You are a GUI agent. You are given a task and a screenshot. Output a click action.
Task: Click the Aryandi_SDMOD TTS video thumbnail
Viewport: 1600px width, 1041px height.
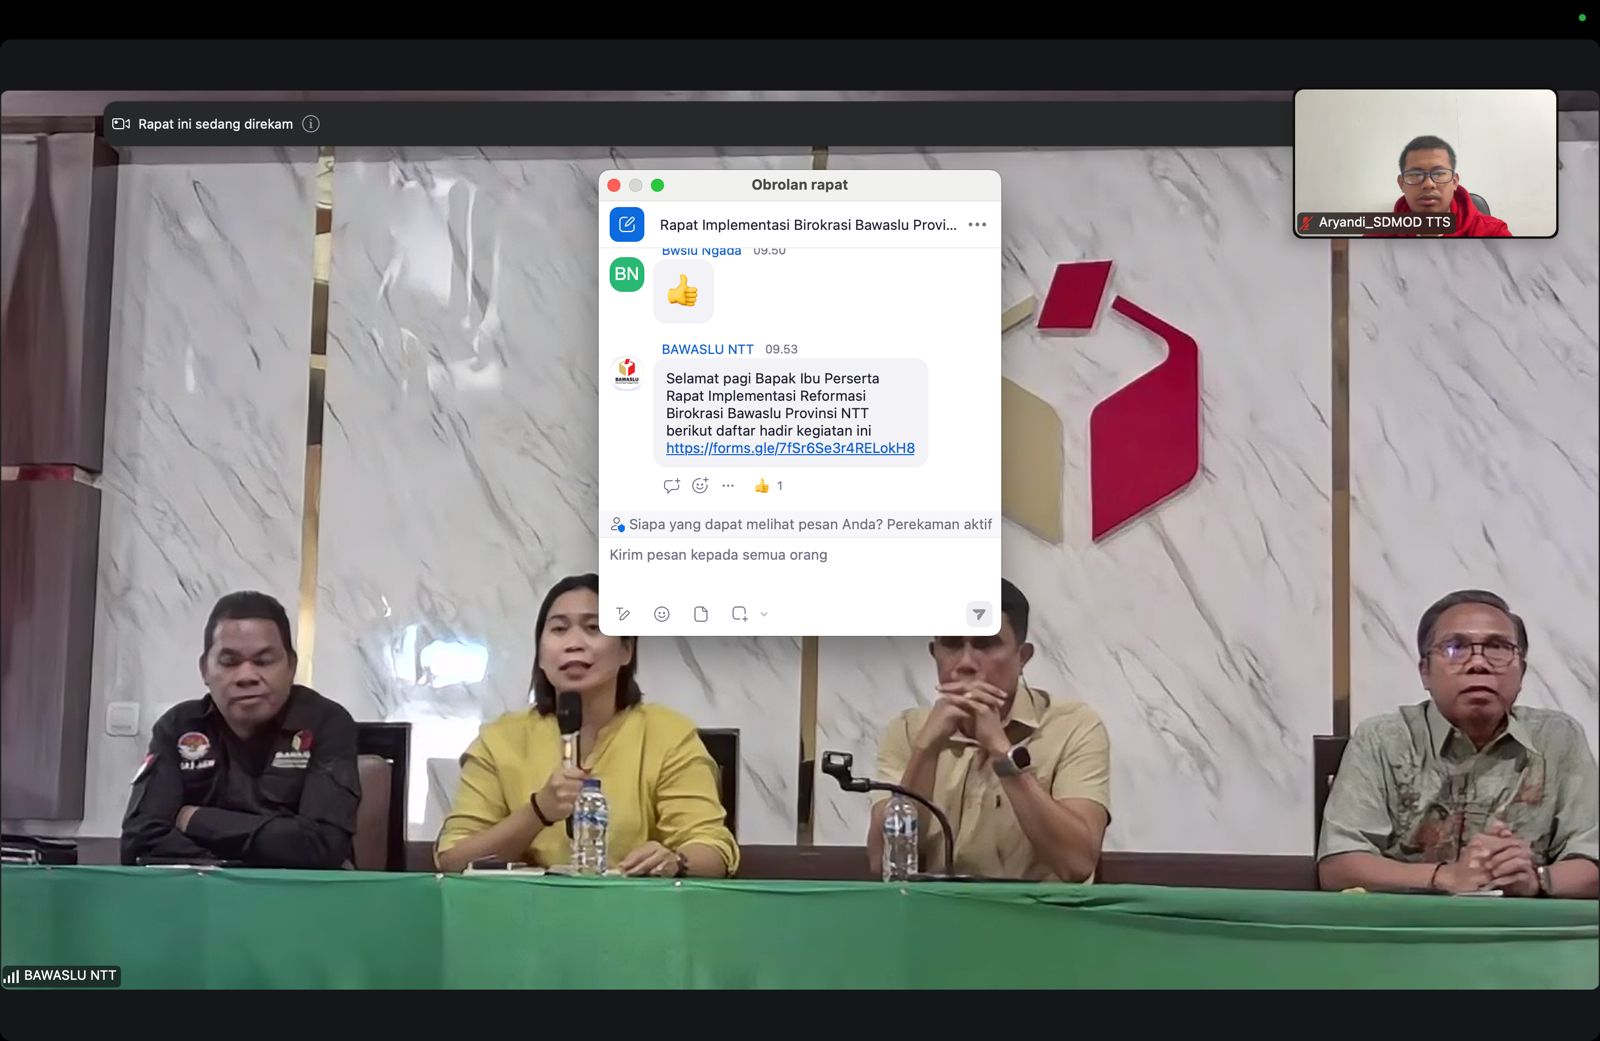point(1426,163)
